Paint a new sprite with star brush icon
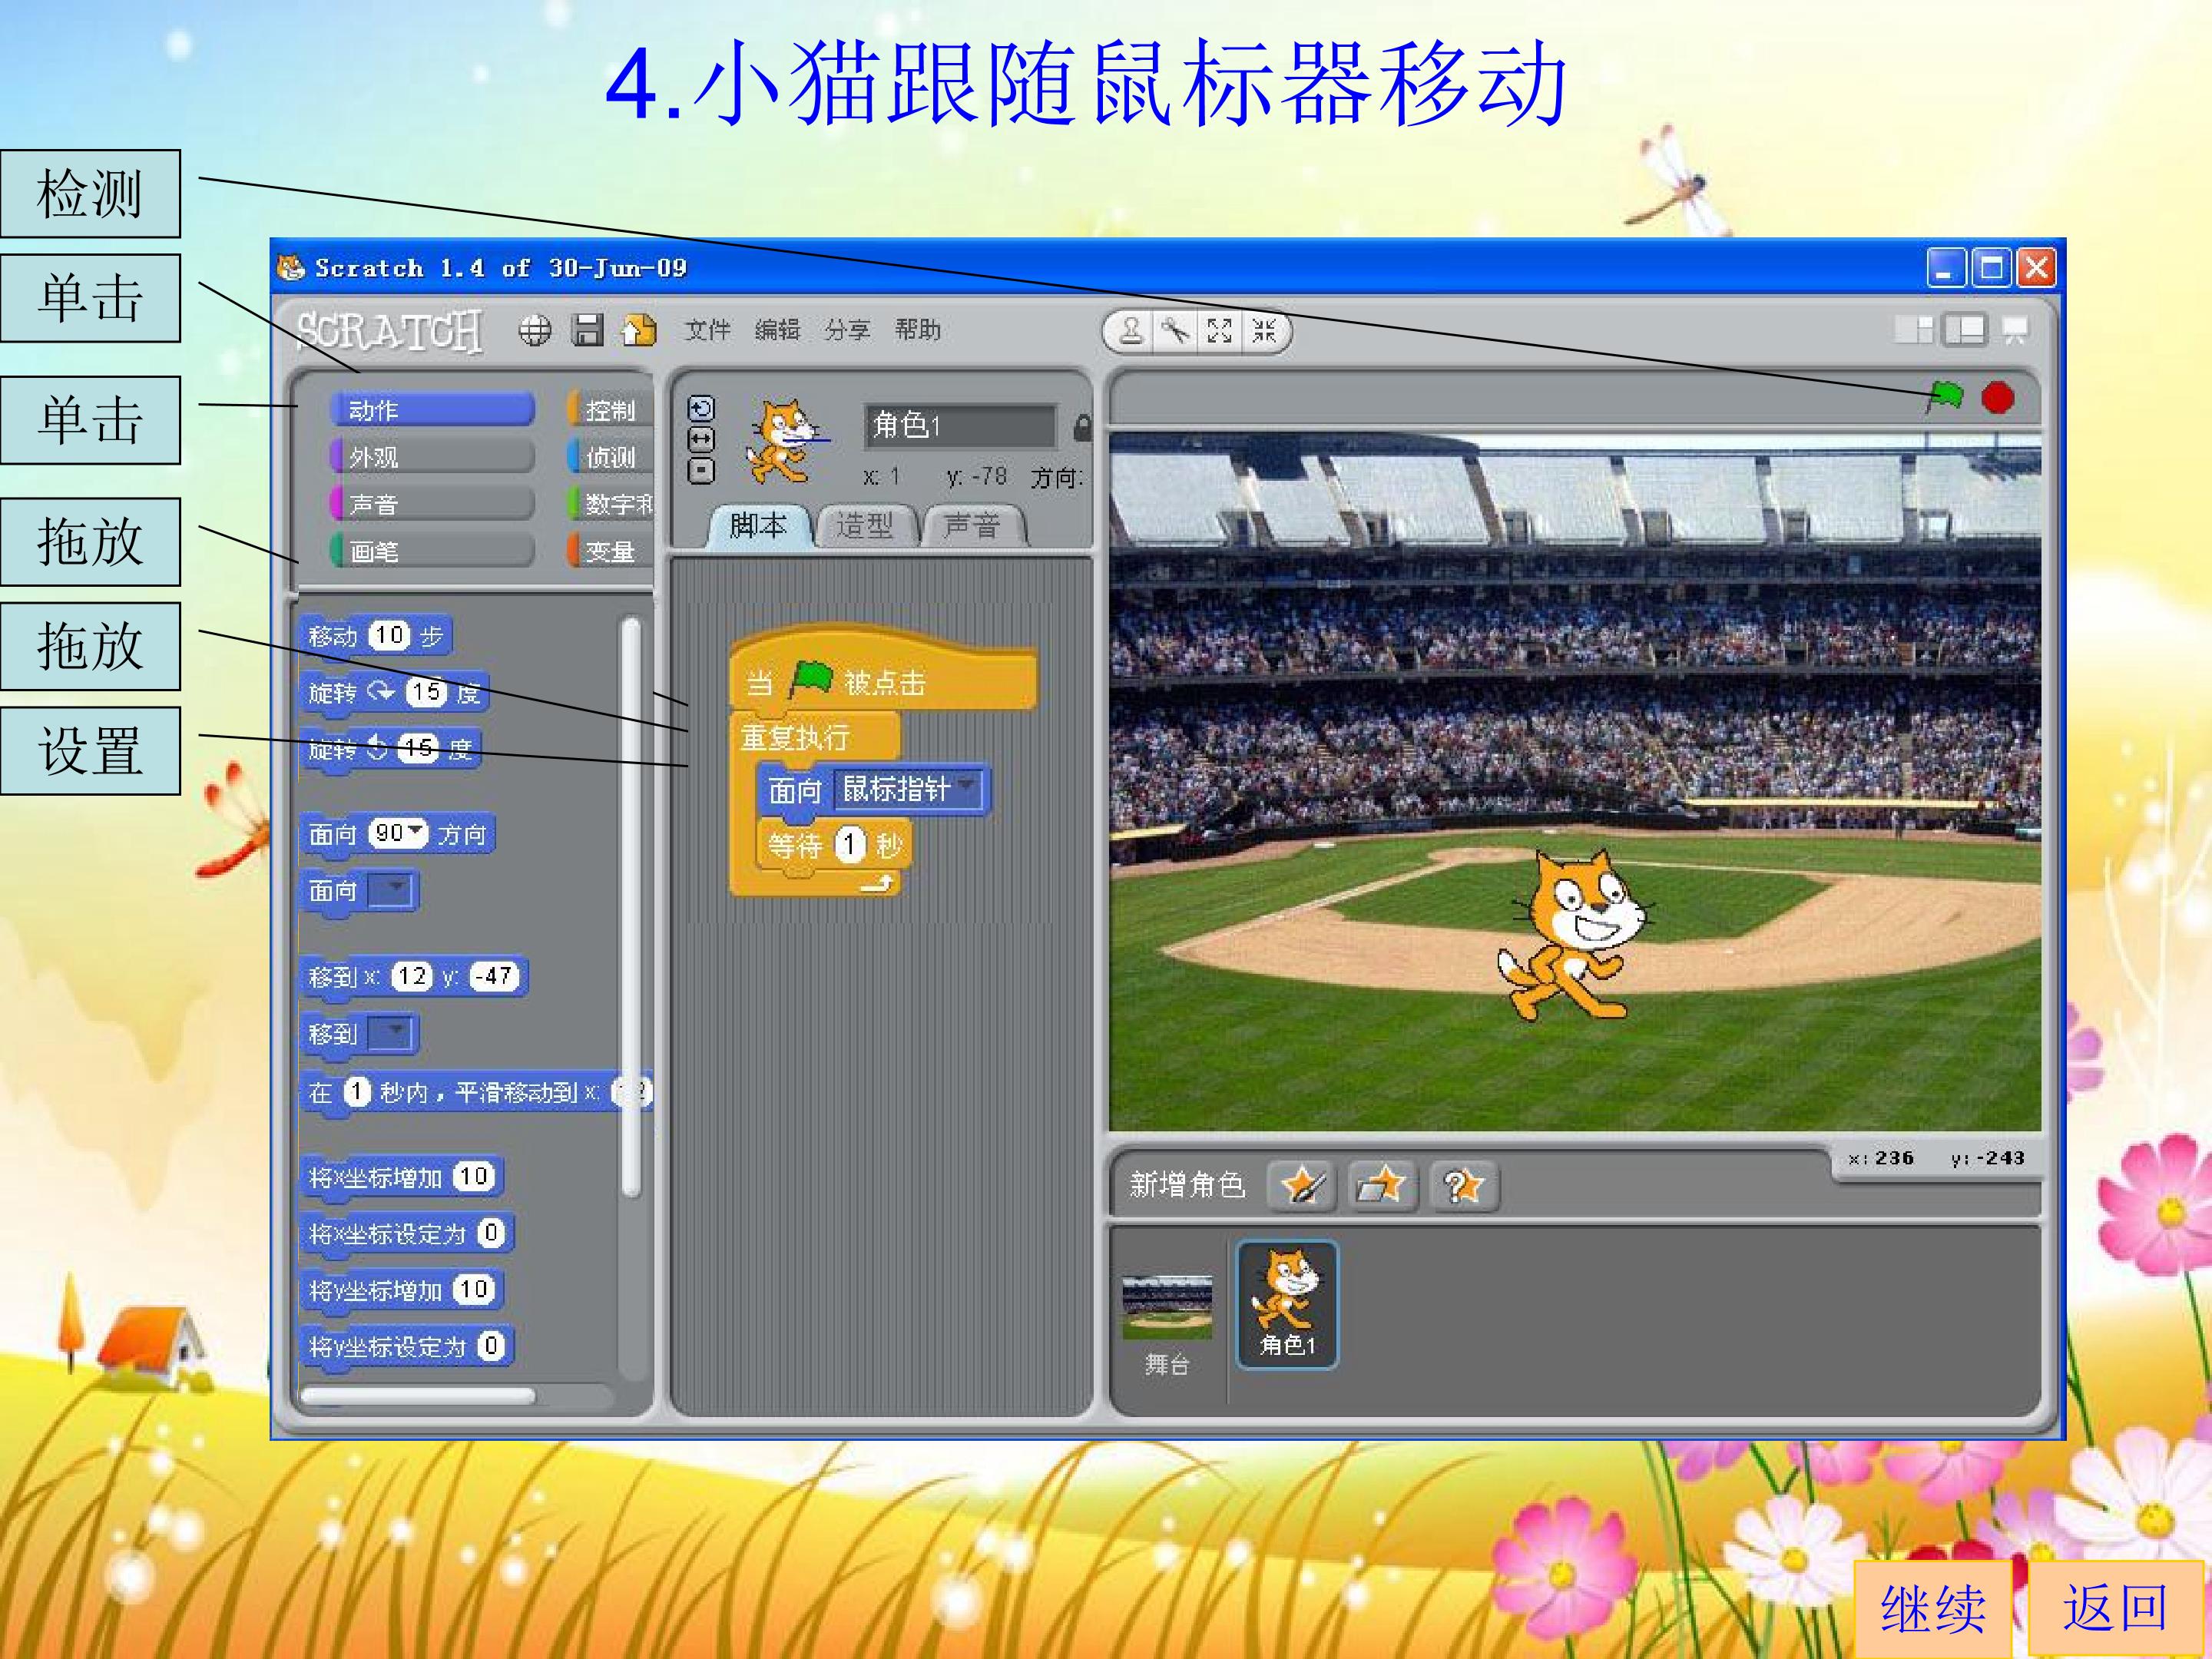The width and height of the screenshot is (2212, 1659). [1302, 1186]
